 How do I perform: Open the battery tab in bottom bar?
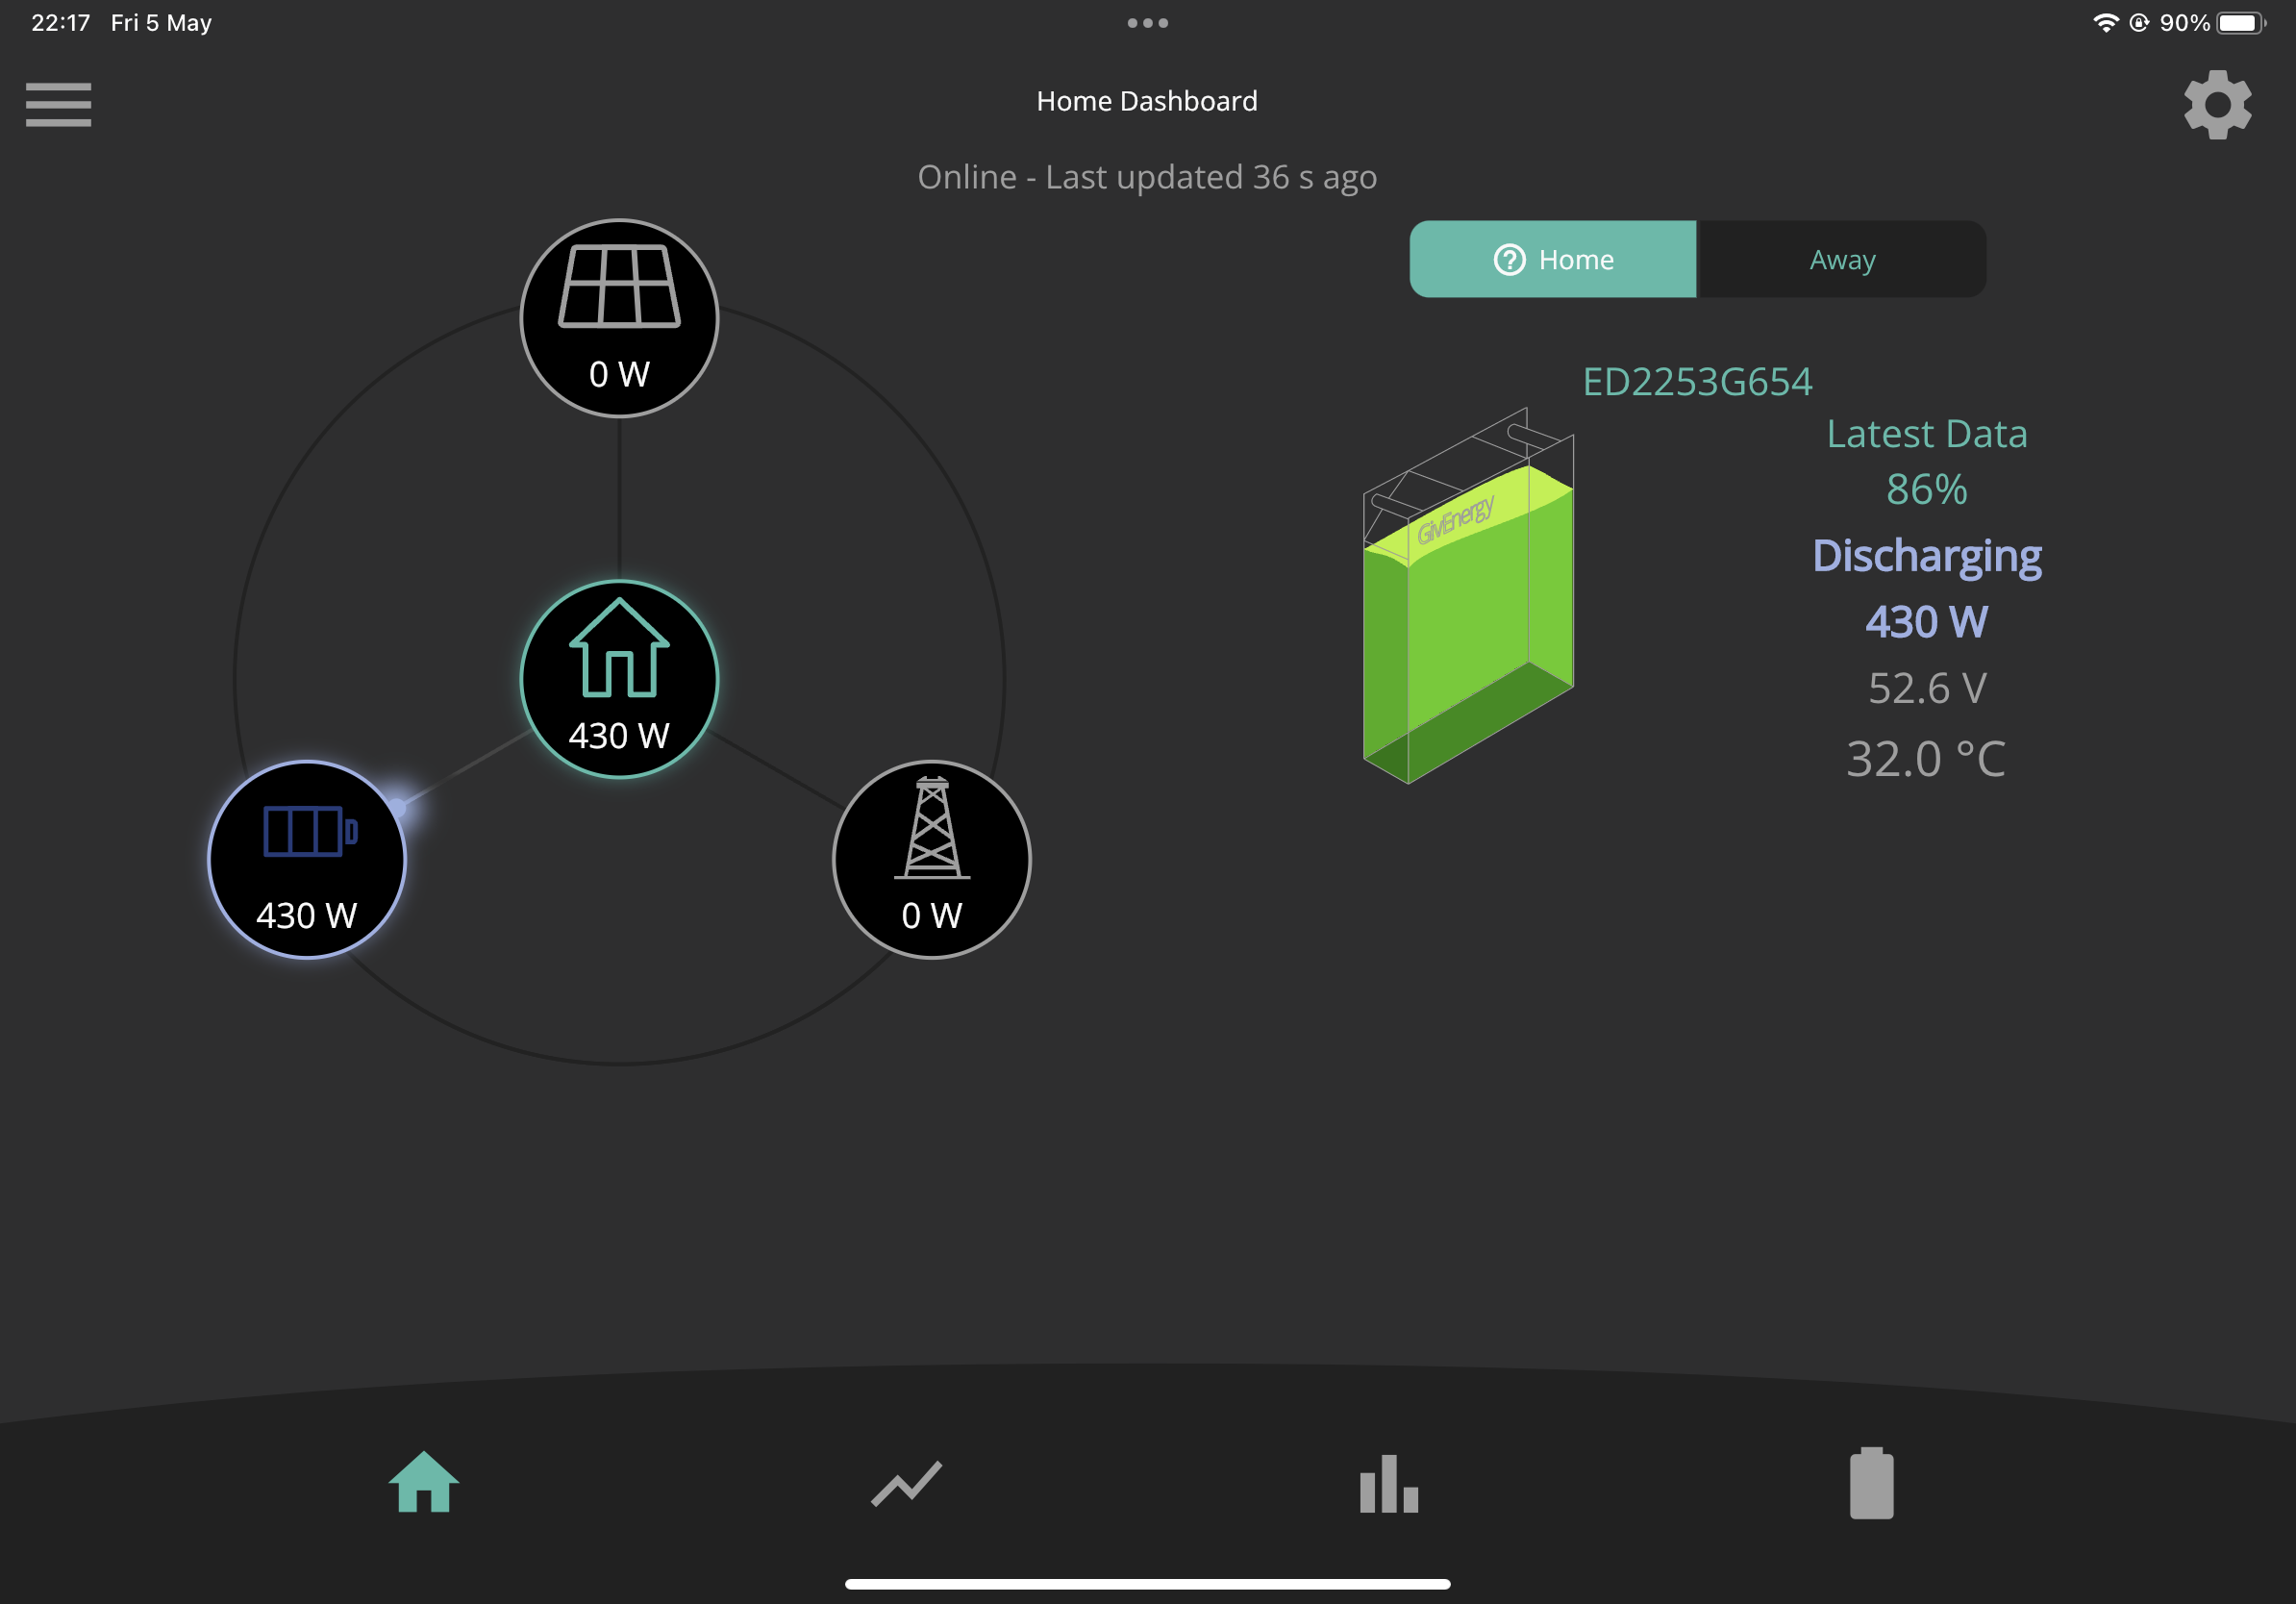1871,1482
